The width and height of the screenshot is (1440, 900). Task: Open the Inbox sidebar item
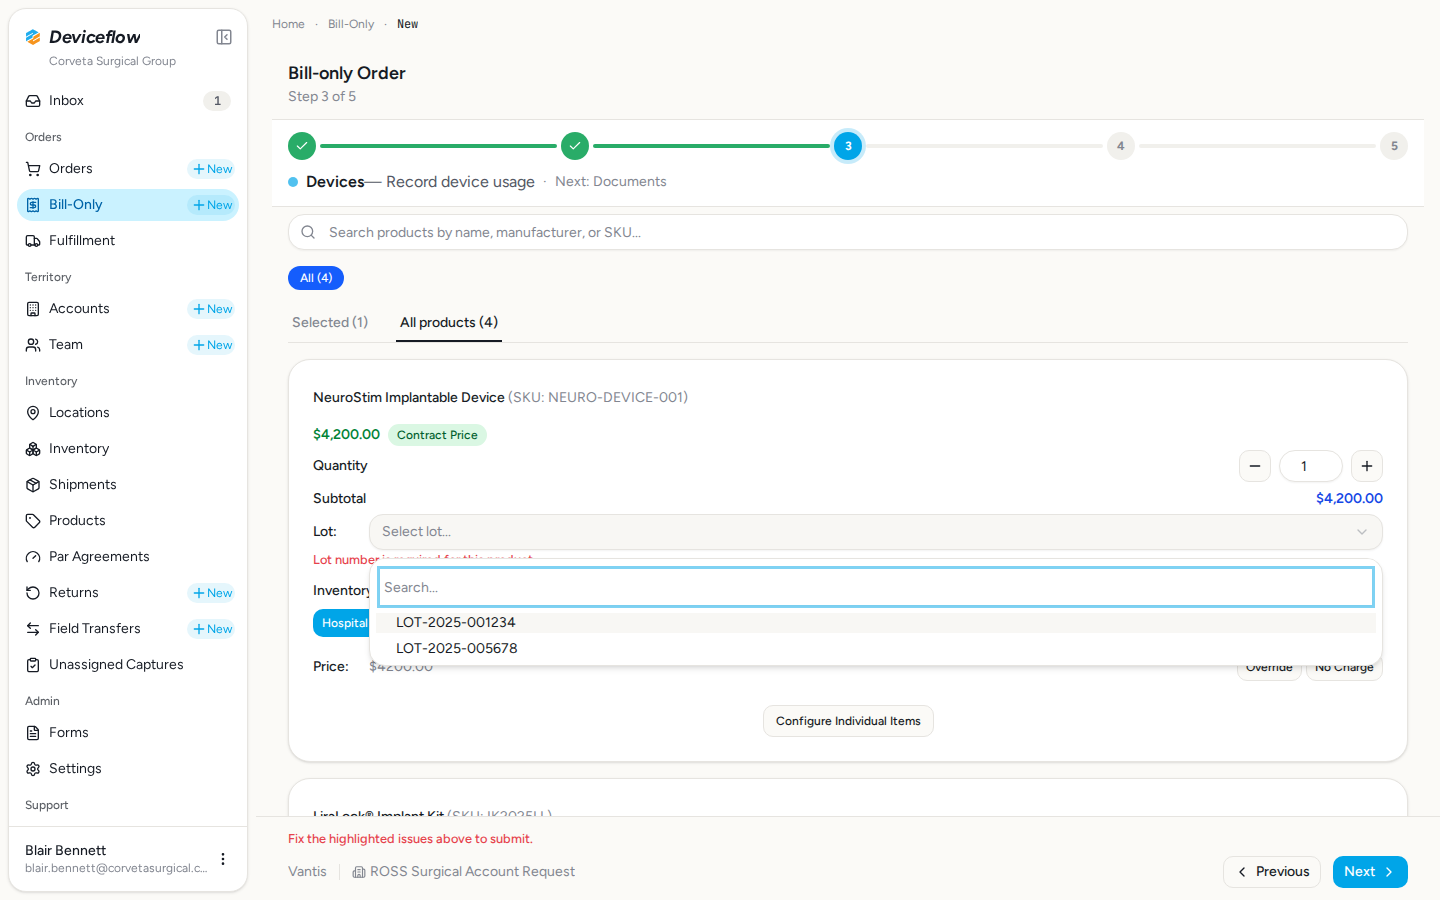click(128, 101)
